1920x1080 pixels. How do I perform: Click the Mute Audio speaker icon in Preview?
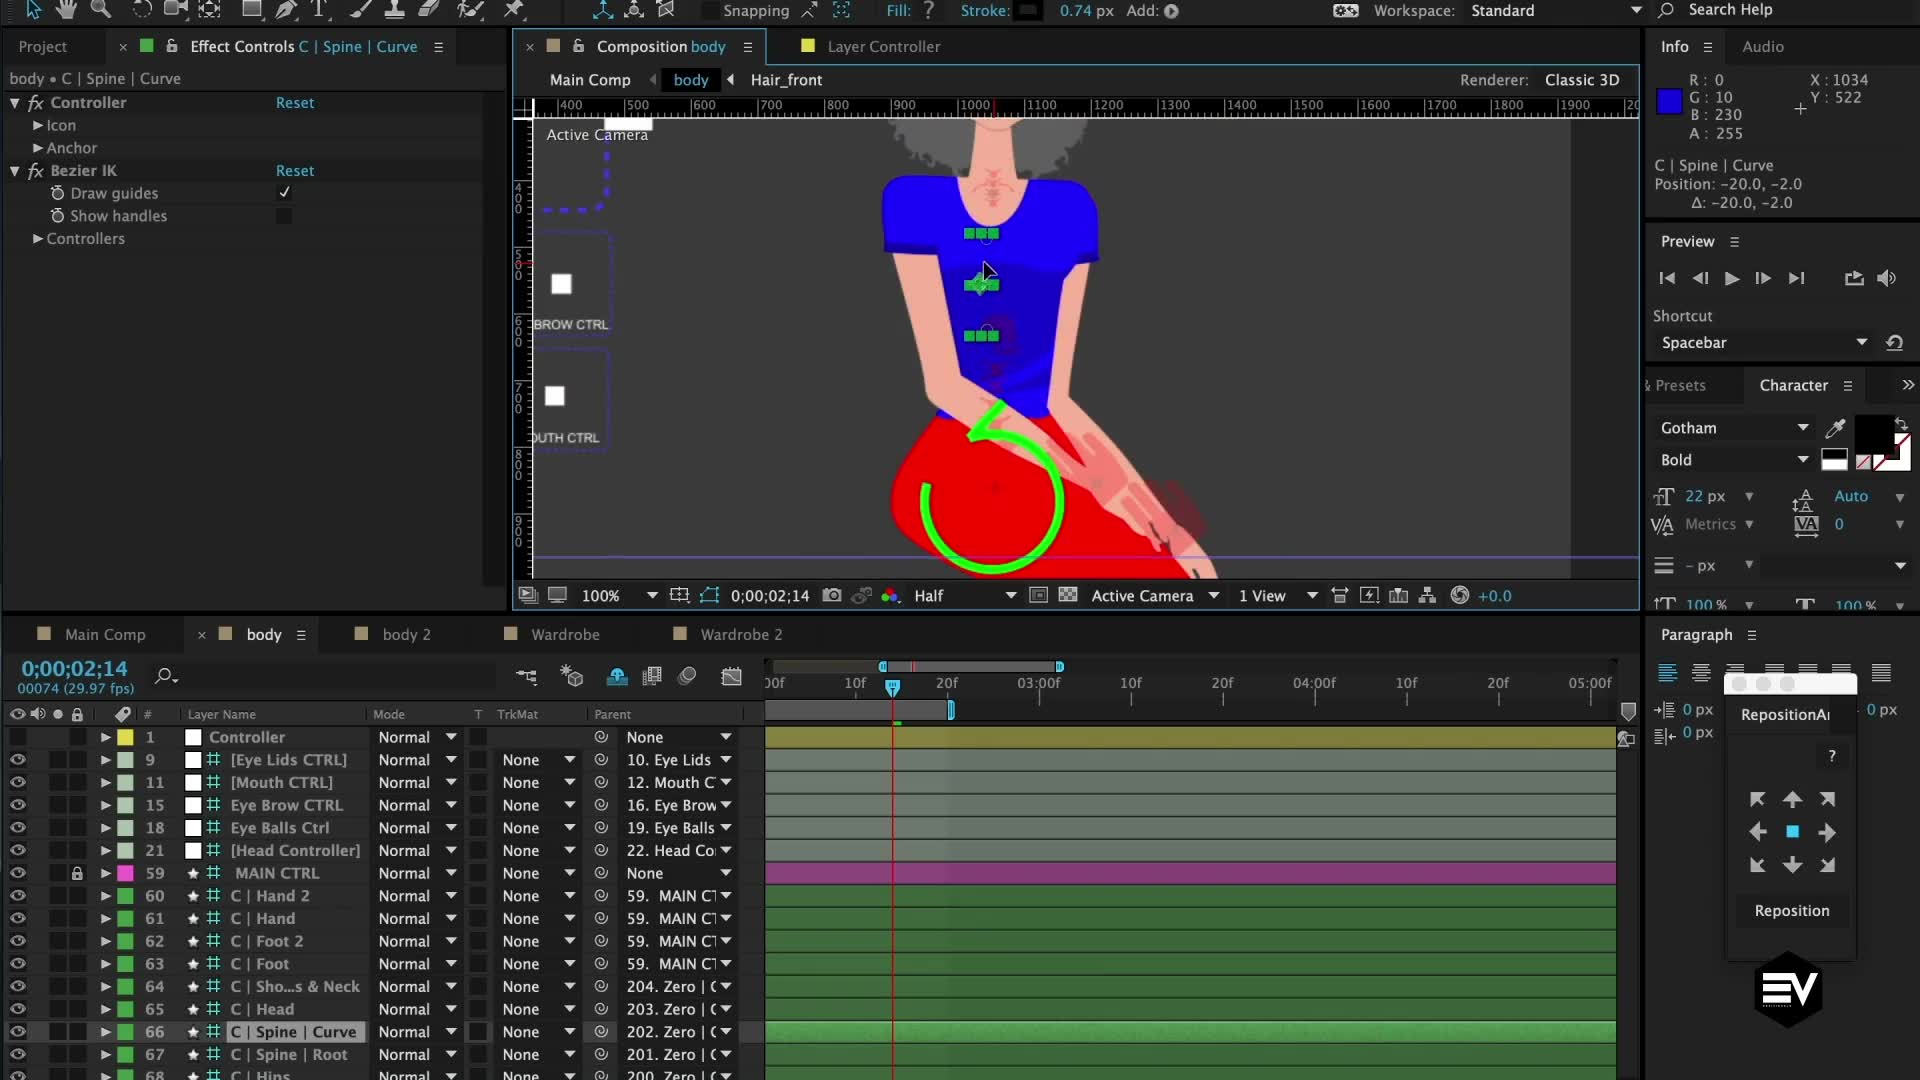point(1887,278)
